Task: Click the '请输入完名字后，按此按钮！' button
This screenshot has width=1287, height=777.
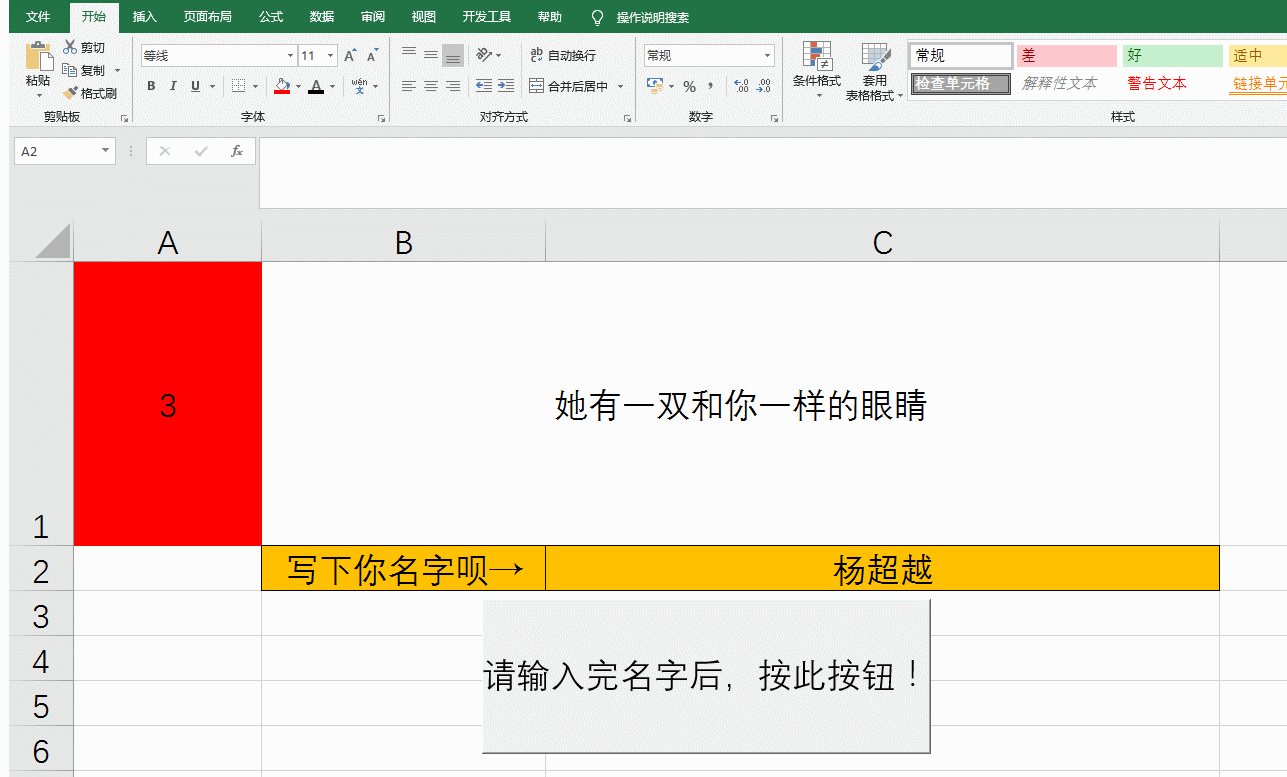Action: pyautogui.click(x=706, y=676)
